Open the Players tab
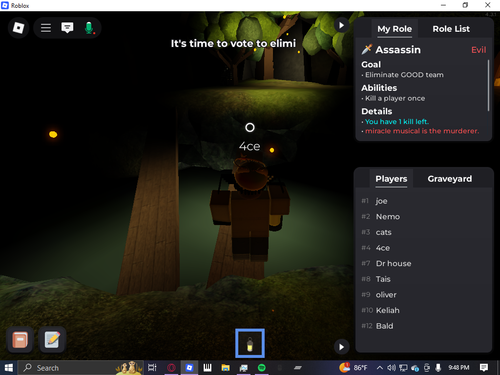Screen dimensions: 500x375 point(391,179)
